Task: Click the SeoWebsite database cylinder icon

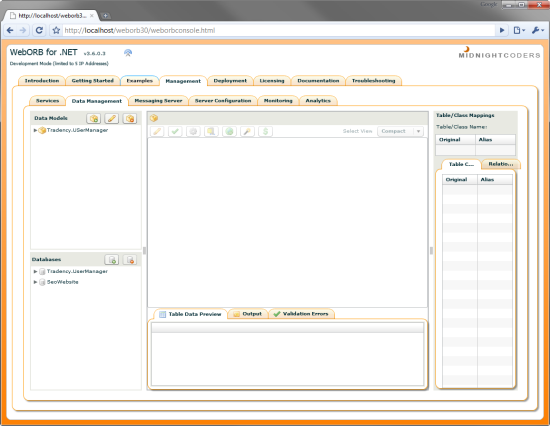Action: 42,282
